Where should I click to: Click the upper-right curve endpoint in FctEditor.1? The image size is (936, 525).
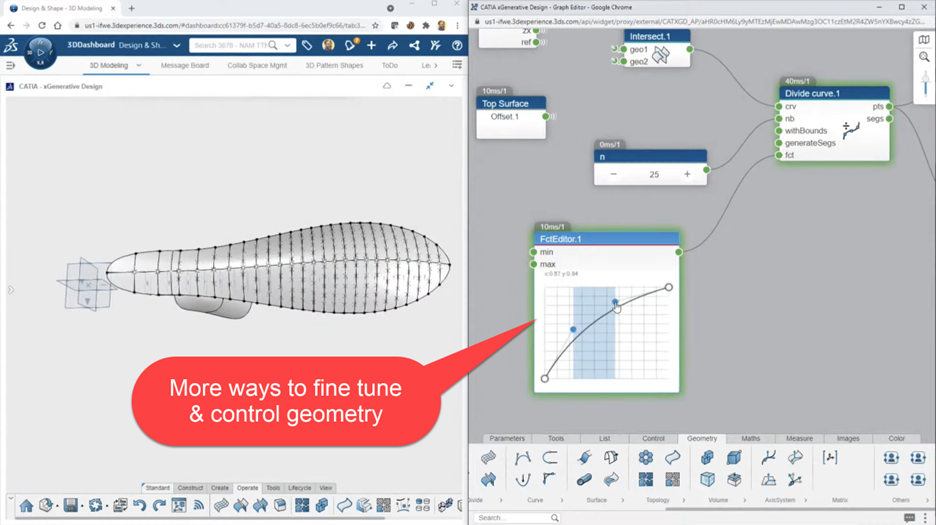[669, 287]
